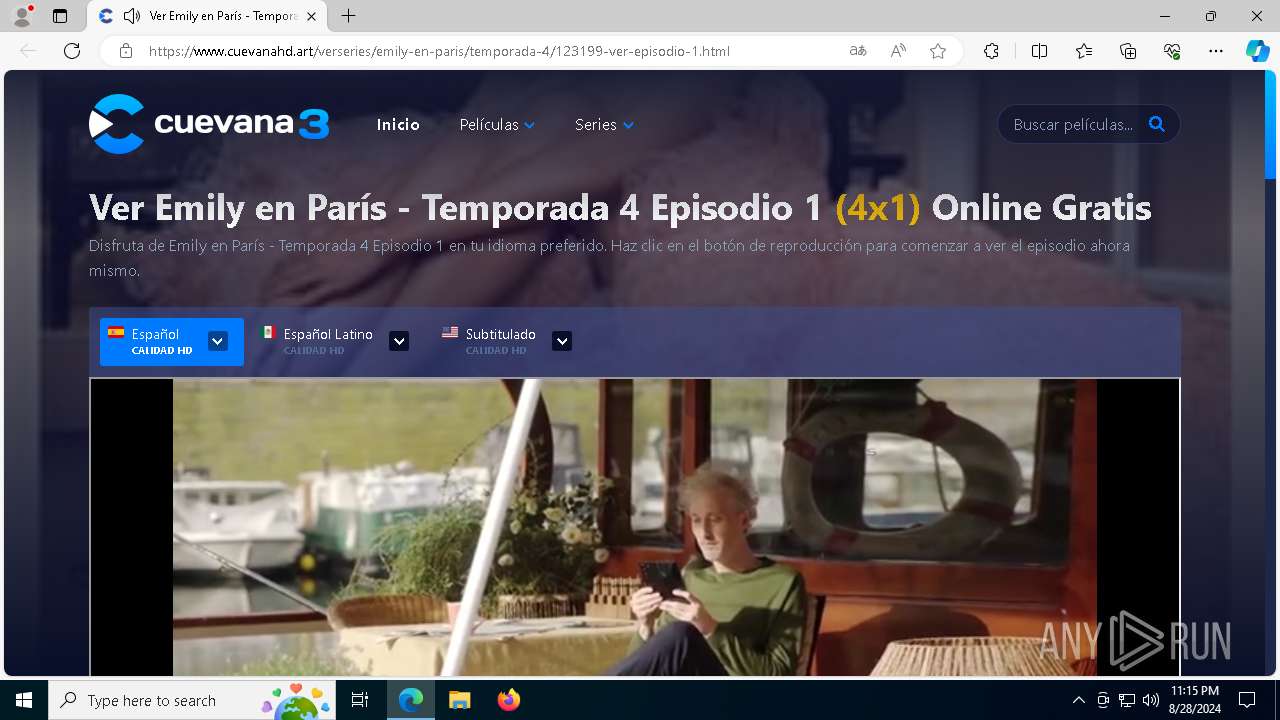View site information lock icon
Image resolution: width=1280 pixels, height=720 pixels.
(x=126, y=51)
